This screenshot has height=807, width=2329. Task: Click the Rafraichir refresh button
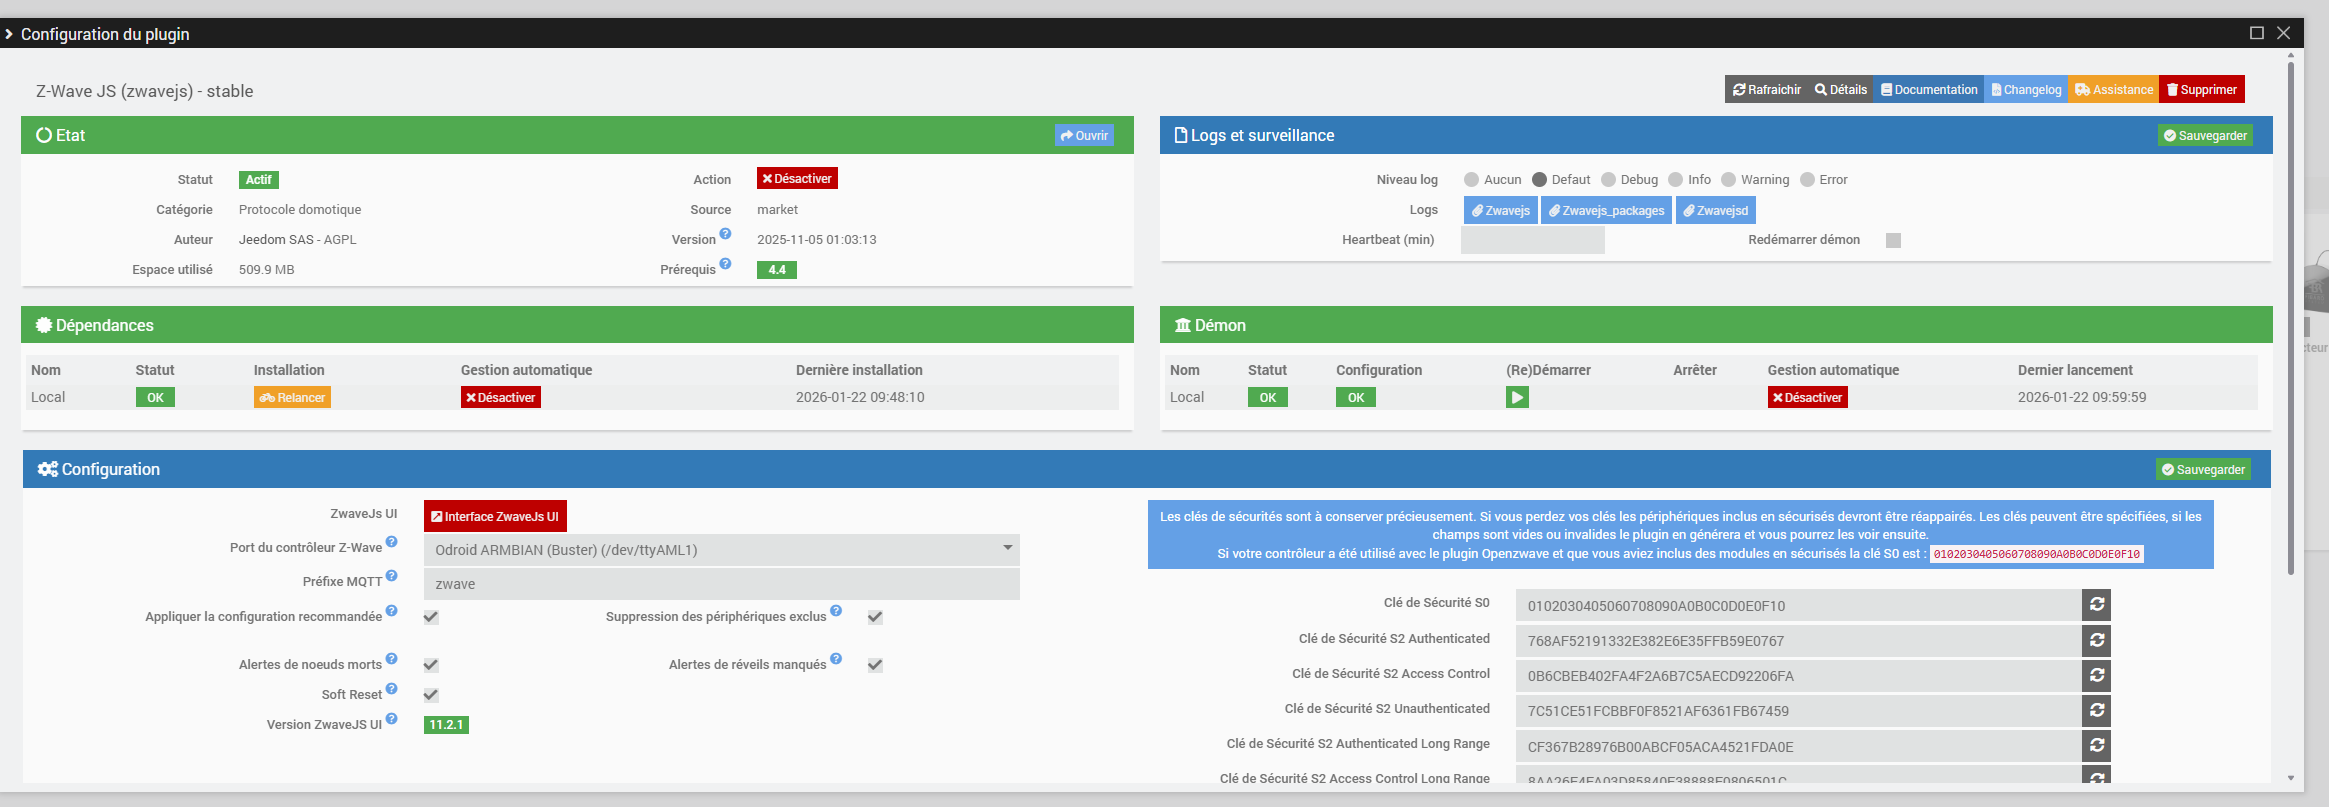click(x=1766, y=89)
